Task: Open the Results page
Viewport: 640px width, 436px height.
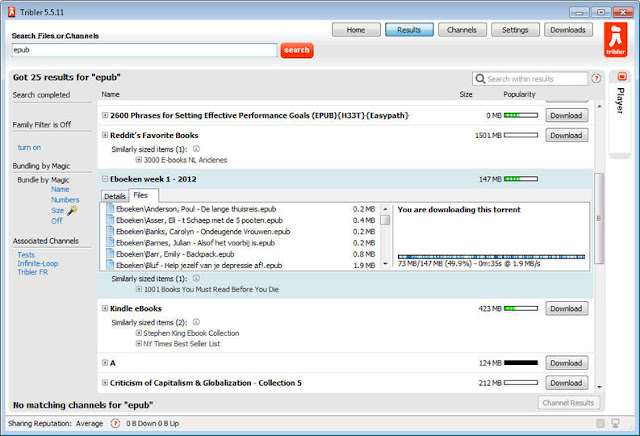Action: (409, 30)
